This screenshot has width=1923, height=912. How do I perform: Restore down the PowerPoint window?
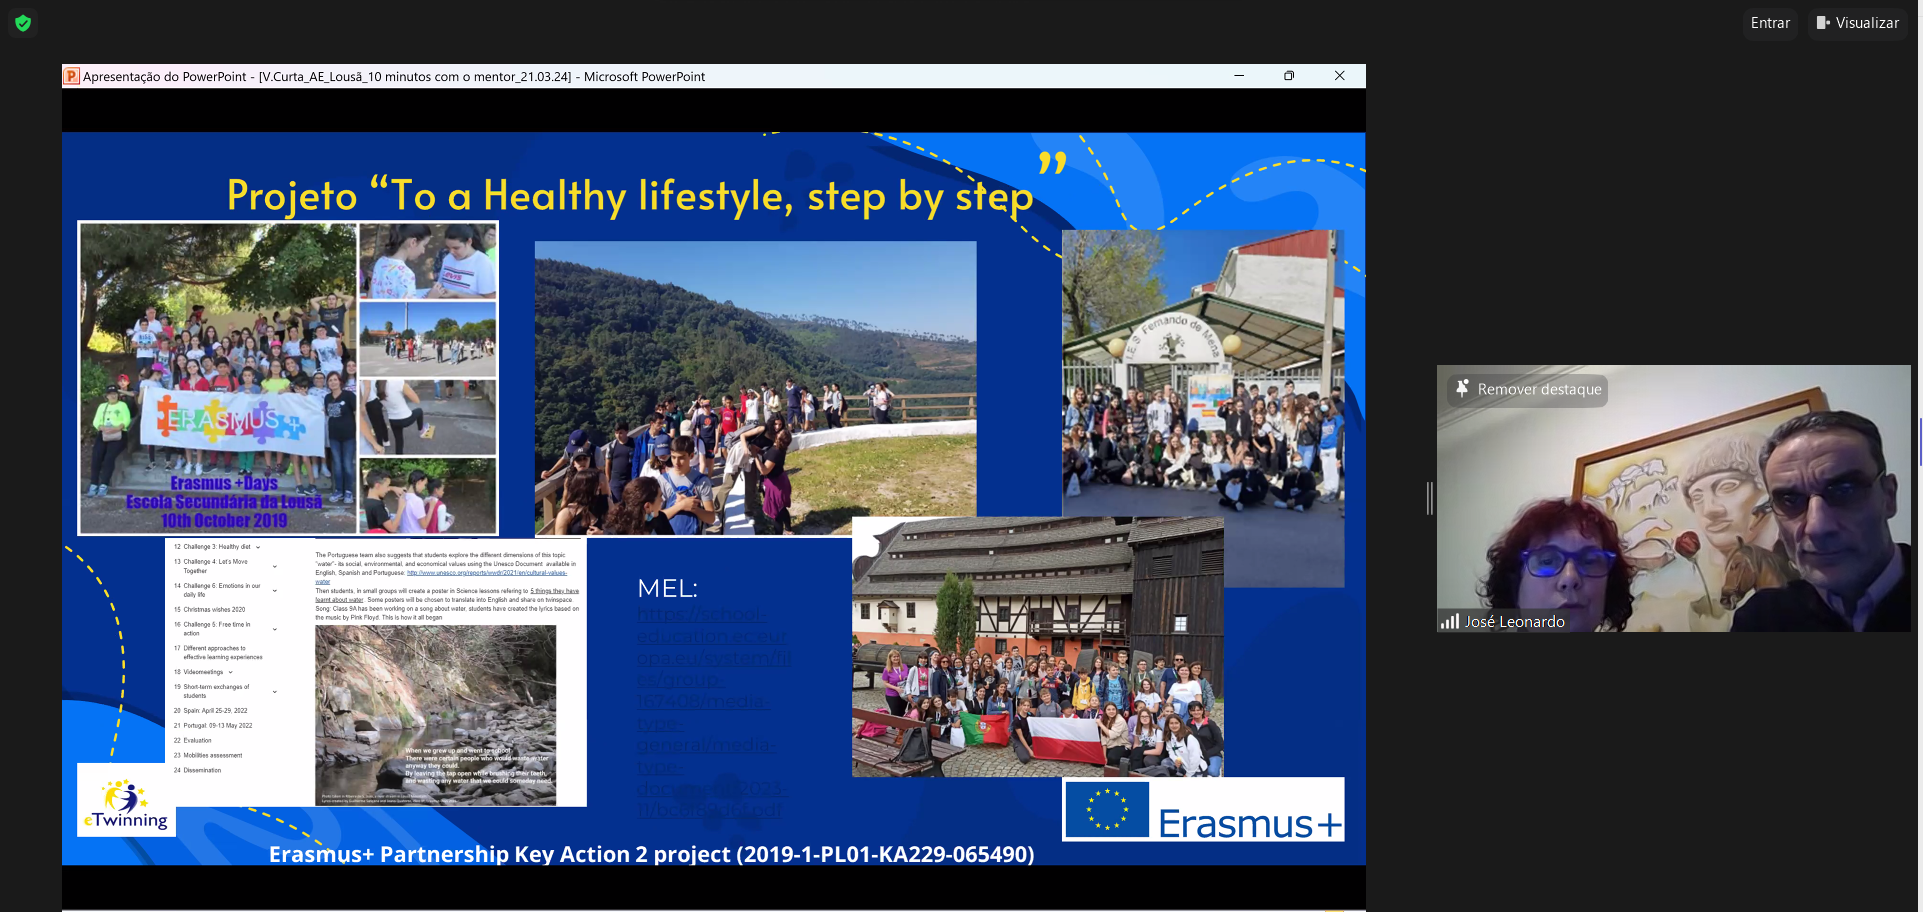(x=1289, y=76)
